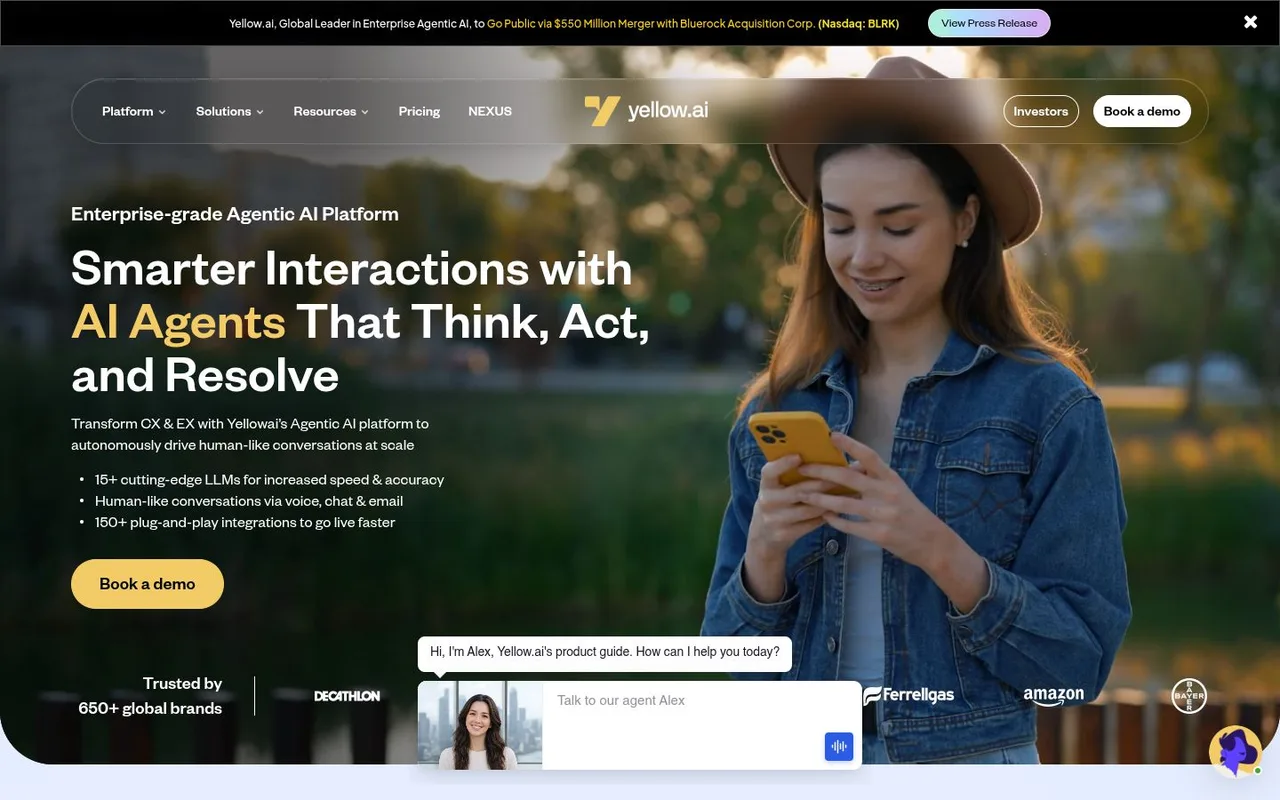Click the Decathlon logo
Image resolution: width=1280 pixels, height=800 pixels.
347,696
